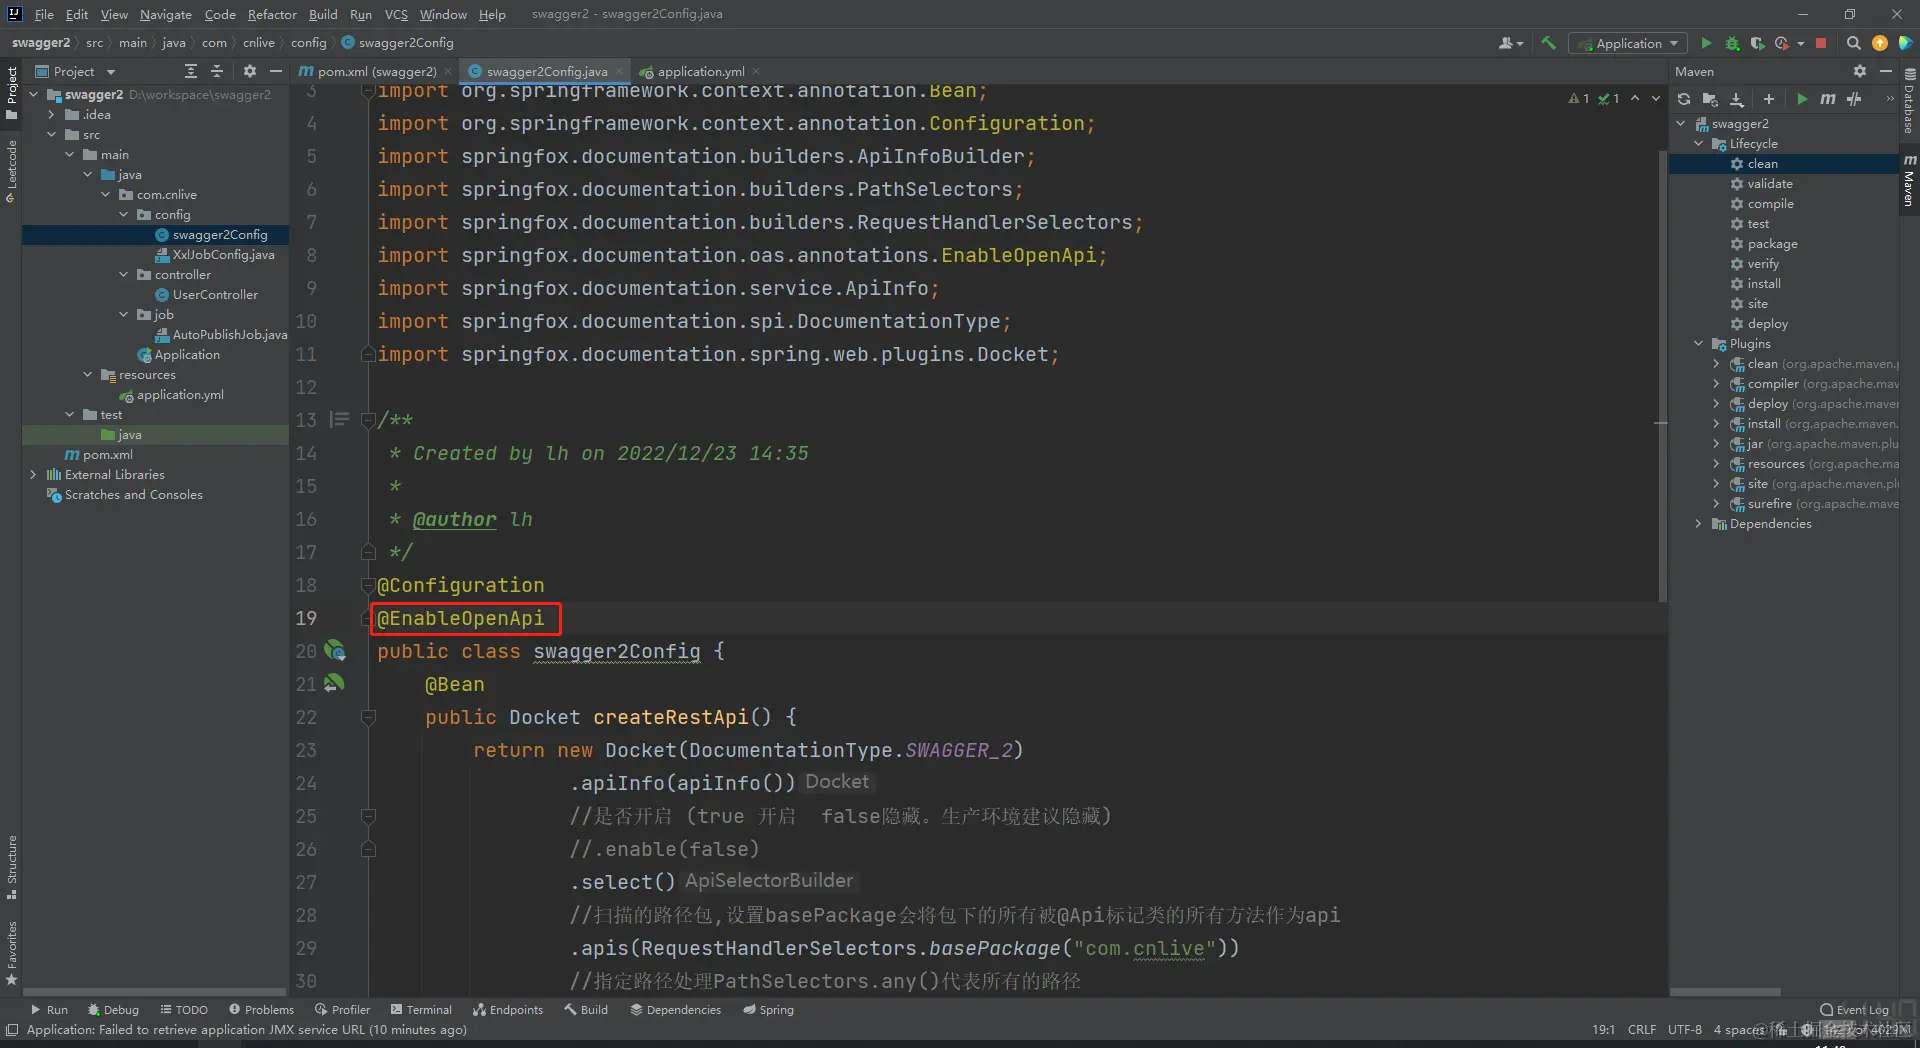Go to previous highlighted error arrow
The width and height of the screenshot is (1920, 1048).
[1635, 98]
